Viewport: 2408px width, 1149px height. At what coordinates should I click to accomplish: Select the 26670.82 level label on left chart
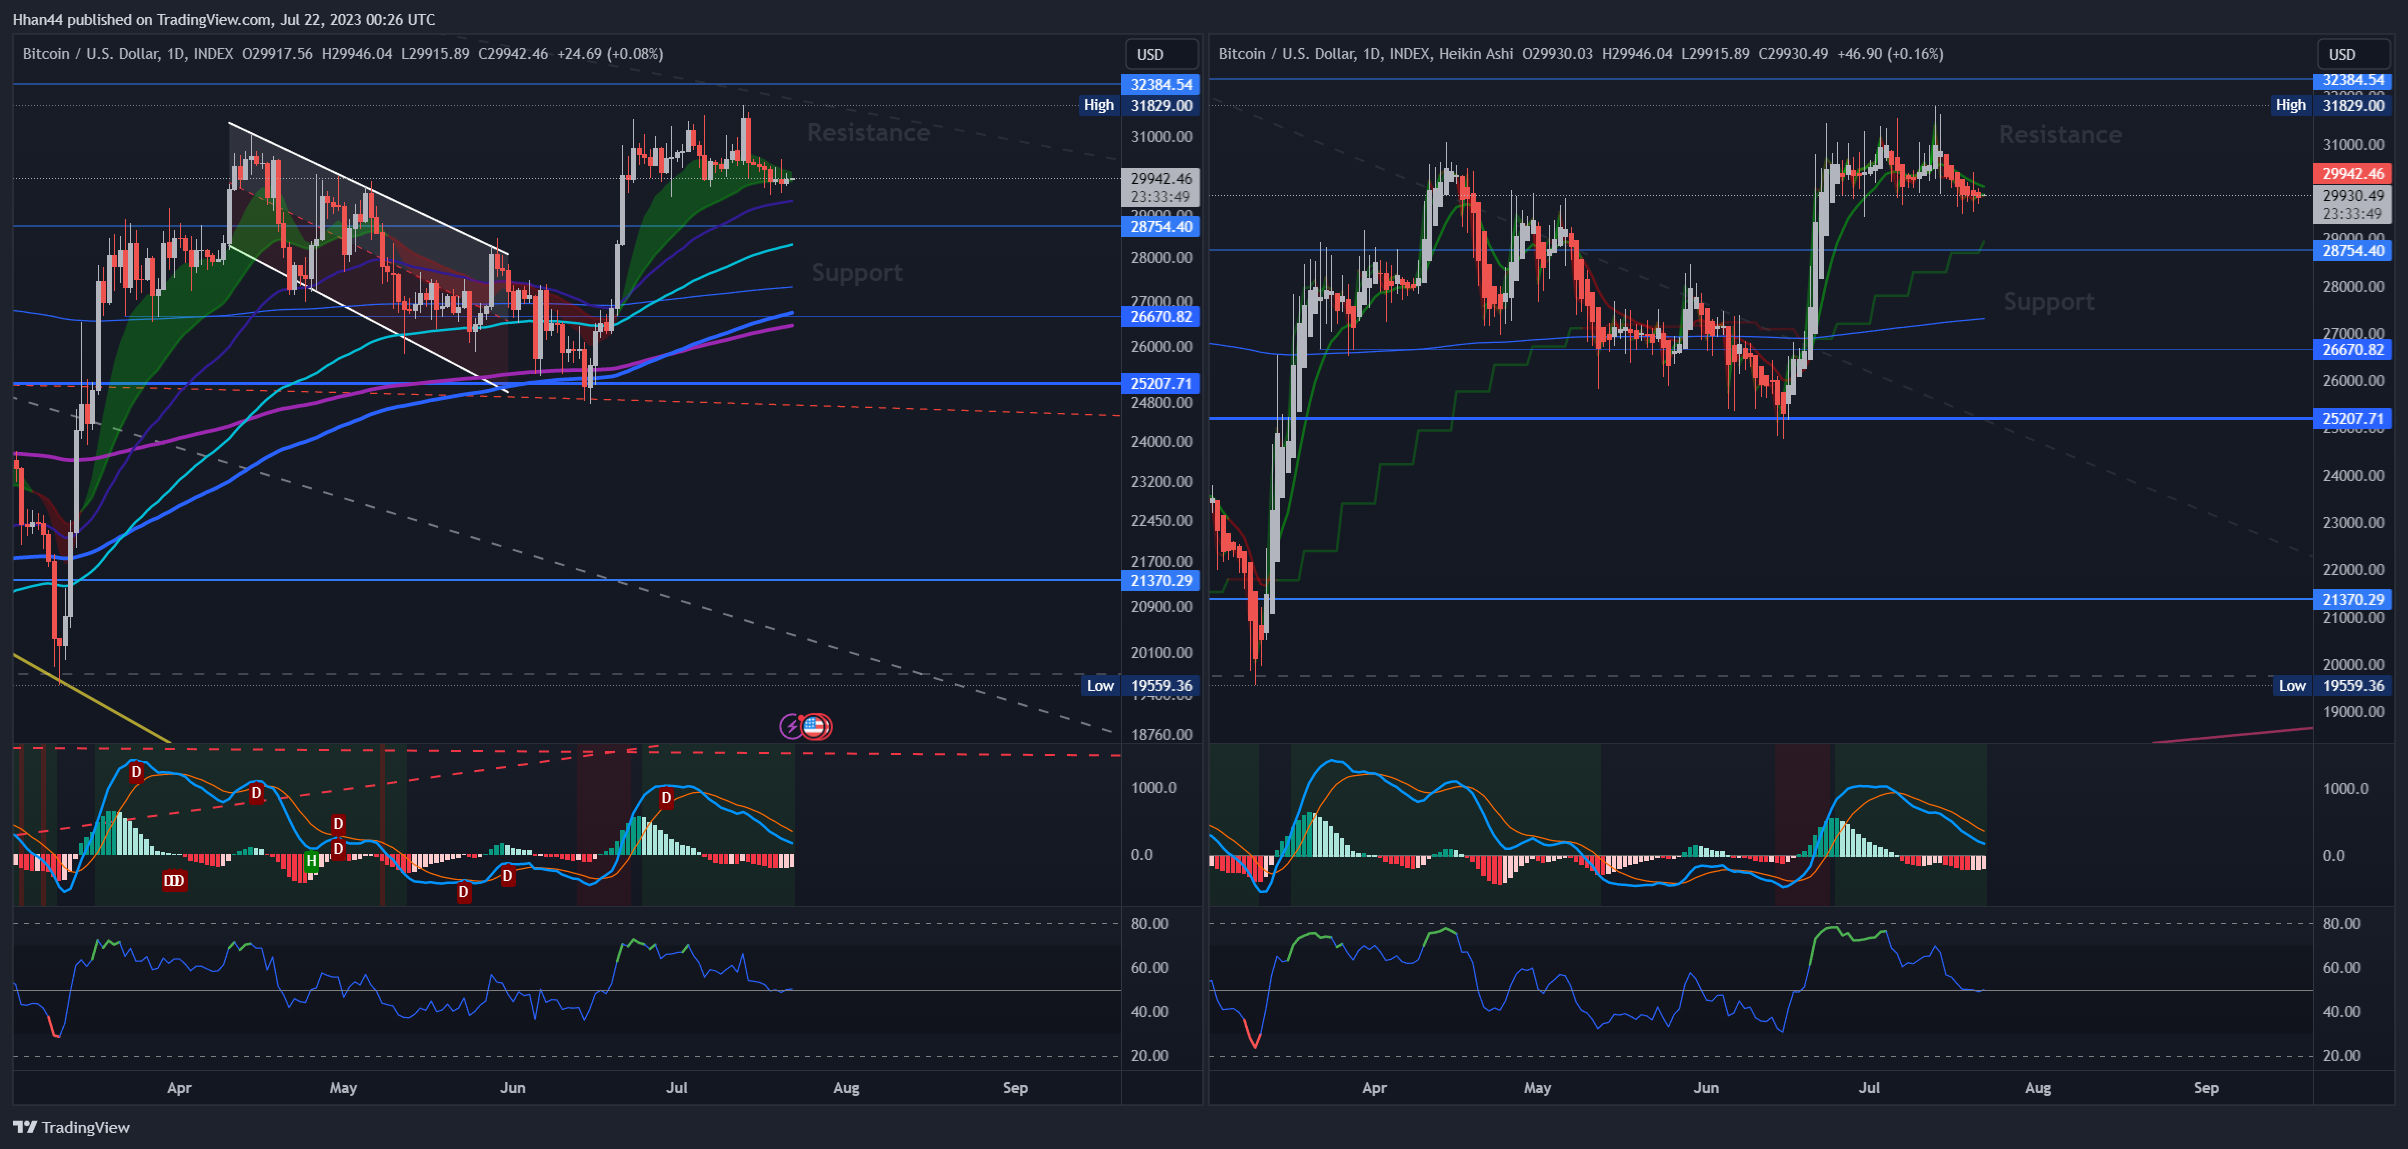1160,317
